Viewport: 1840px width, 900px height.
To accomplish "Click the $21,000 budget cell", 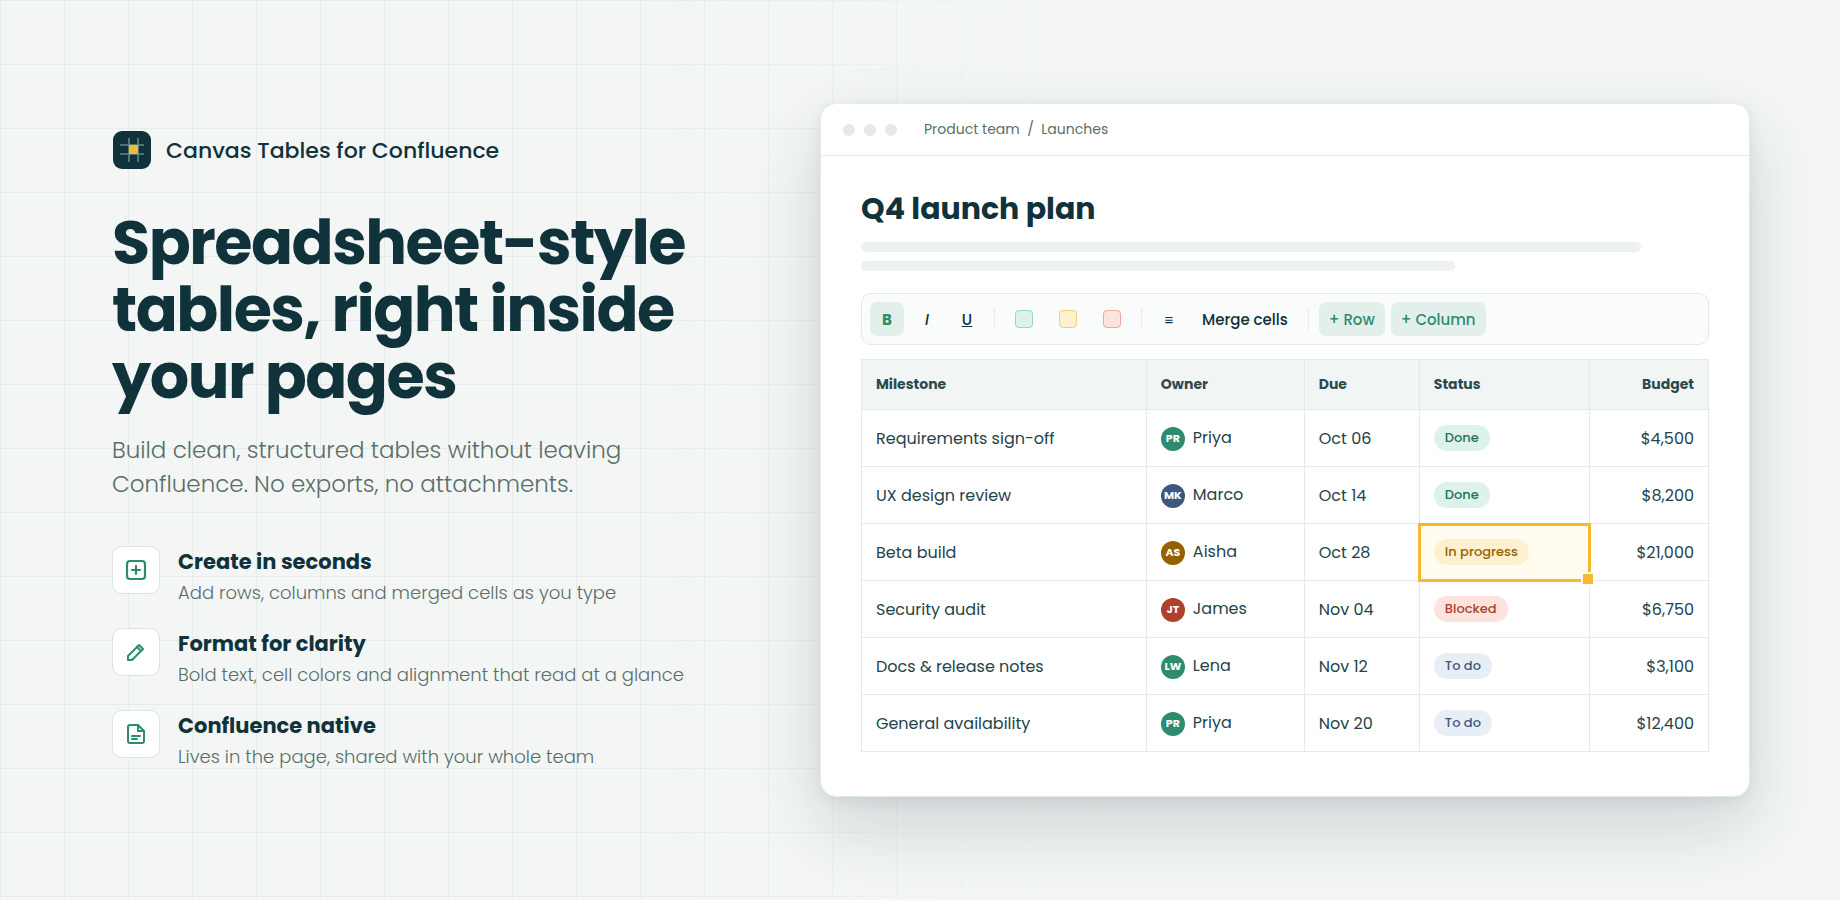I will click(1649, 552).
